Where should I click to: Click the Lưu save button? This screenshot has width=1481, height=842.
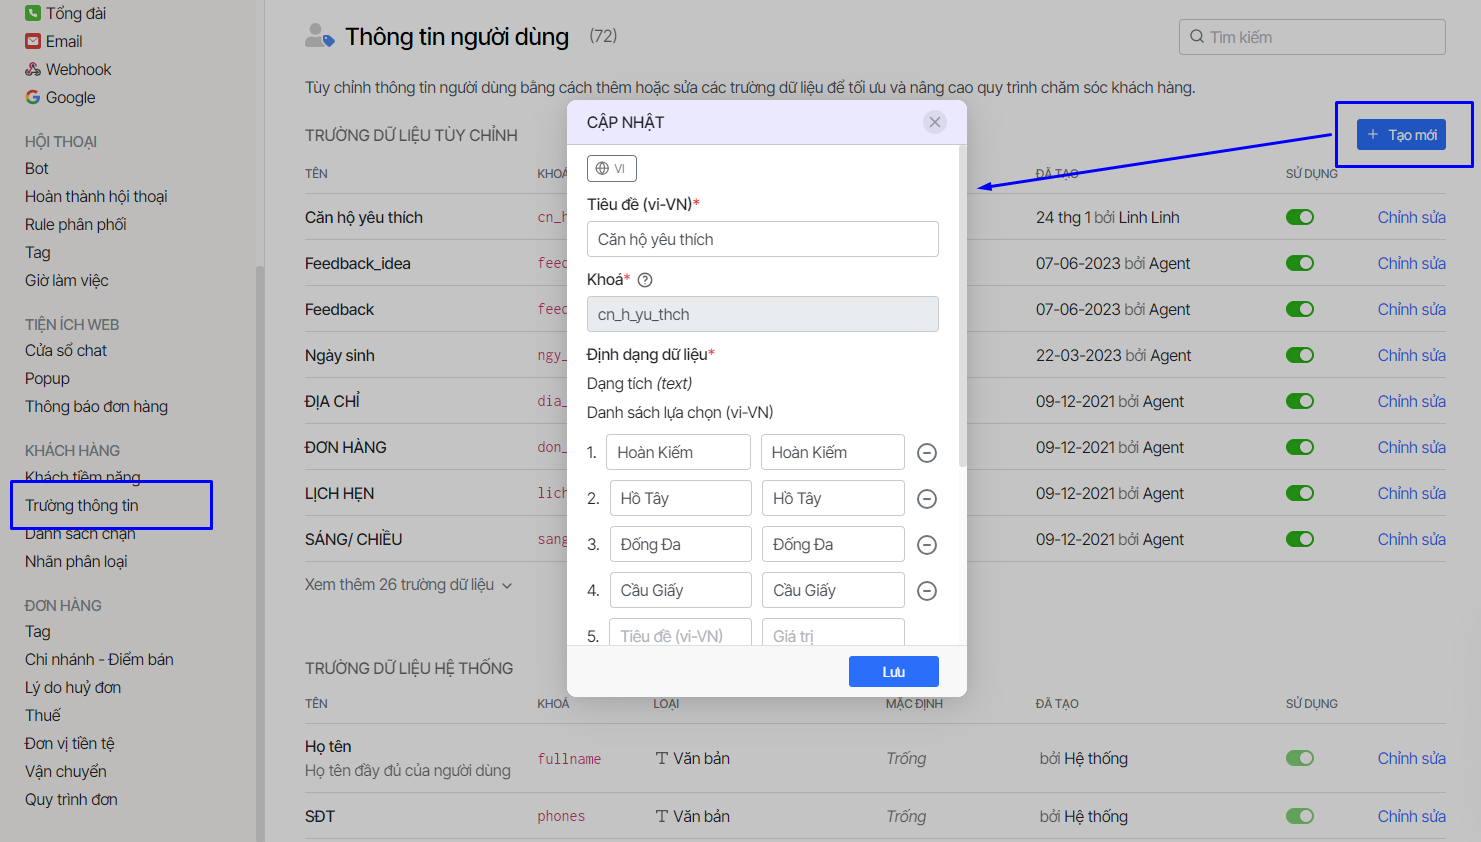coord(893,671)
